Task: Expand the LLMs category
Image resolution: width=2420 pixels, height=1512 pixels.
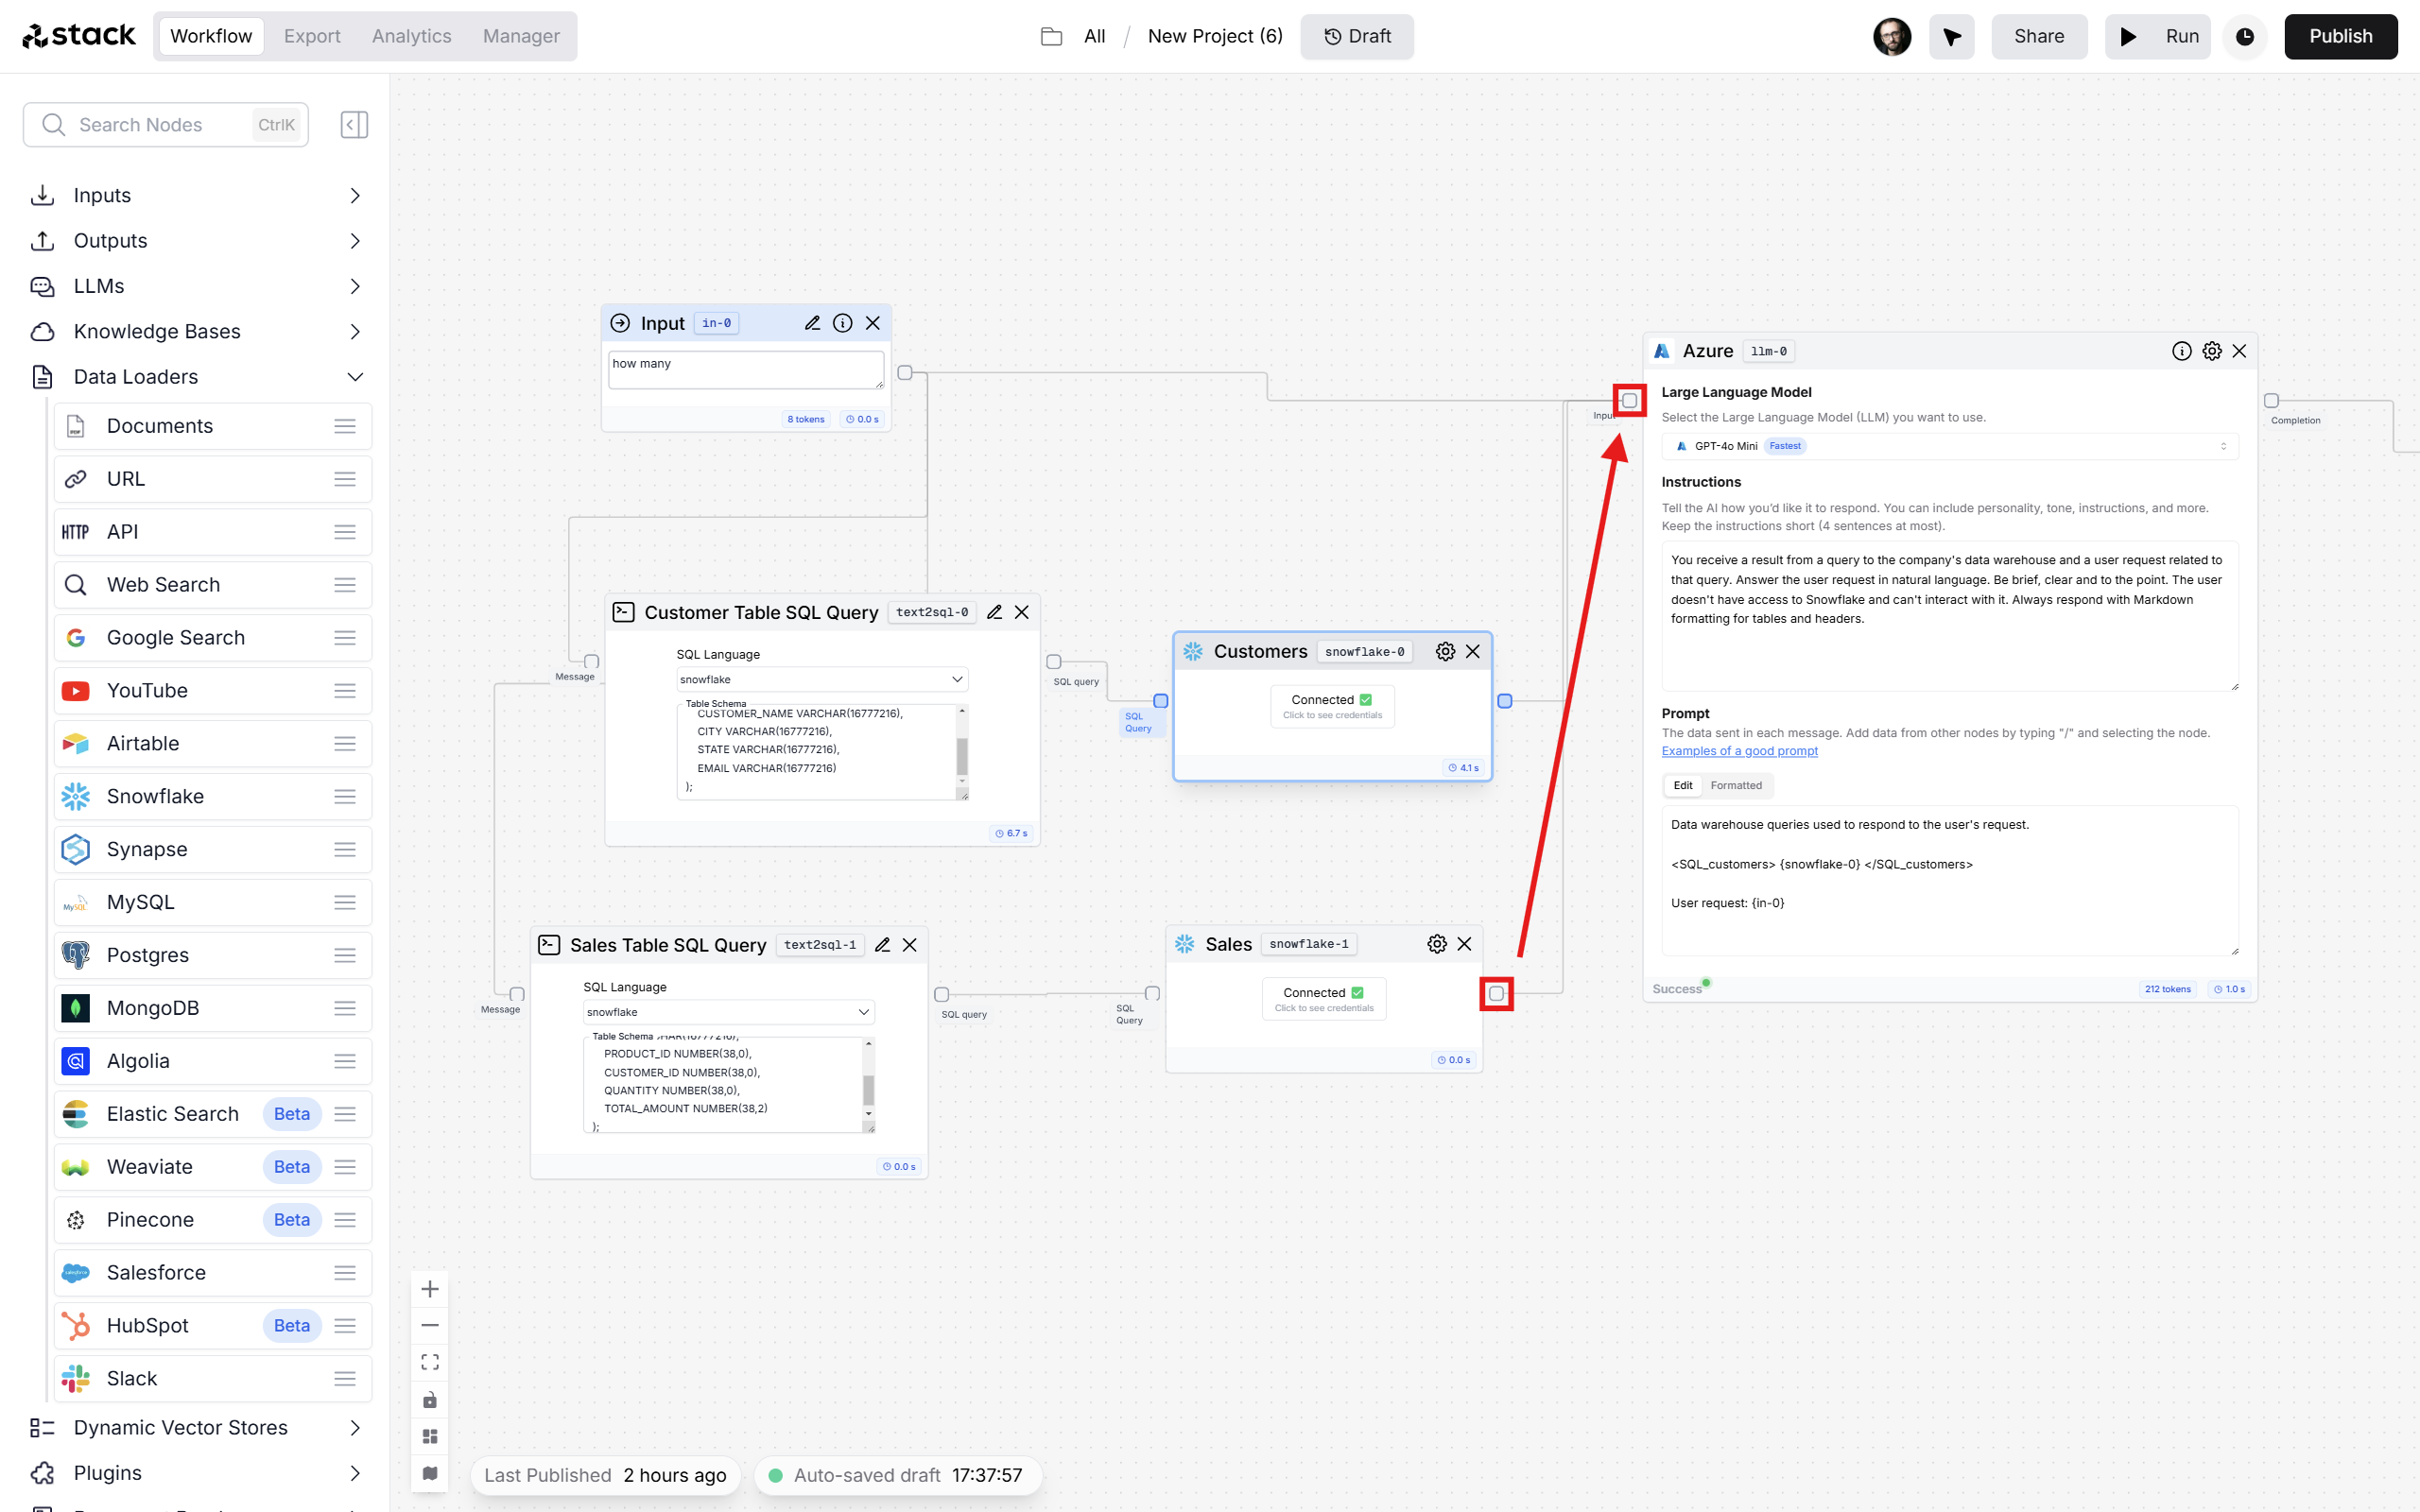Action: (196, 286)
